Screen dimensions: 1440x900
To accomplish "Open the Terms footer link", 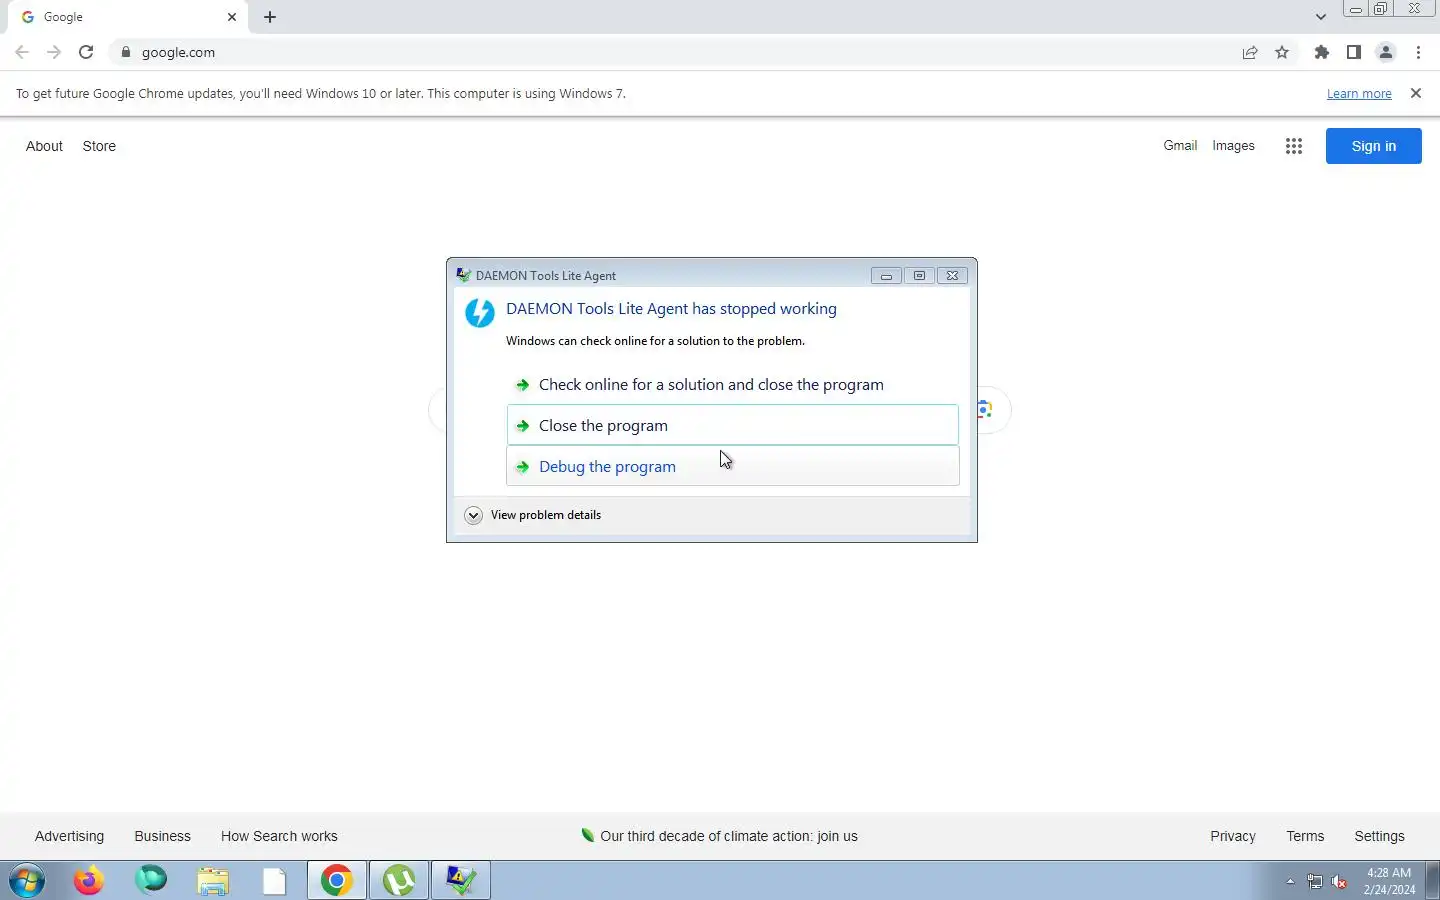I will [x=1305, y=836].
